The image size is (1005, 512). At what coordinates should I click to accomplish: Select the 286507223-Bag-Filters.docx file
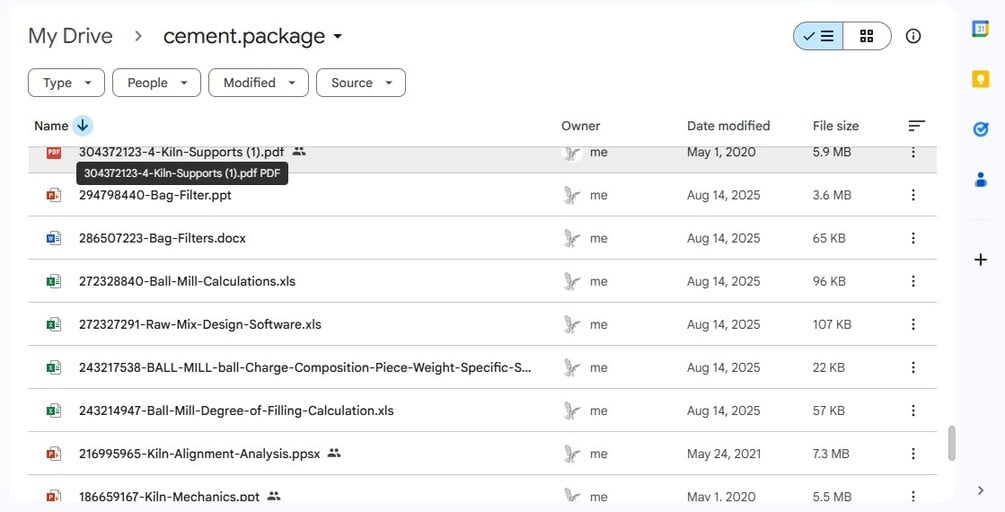(x=162, y=239)
